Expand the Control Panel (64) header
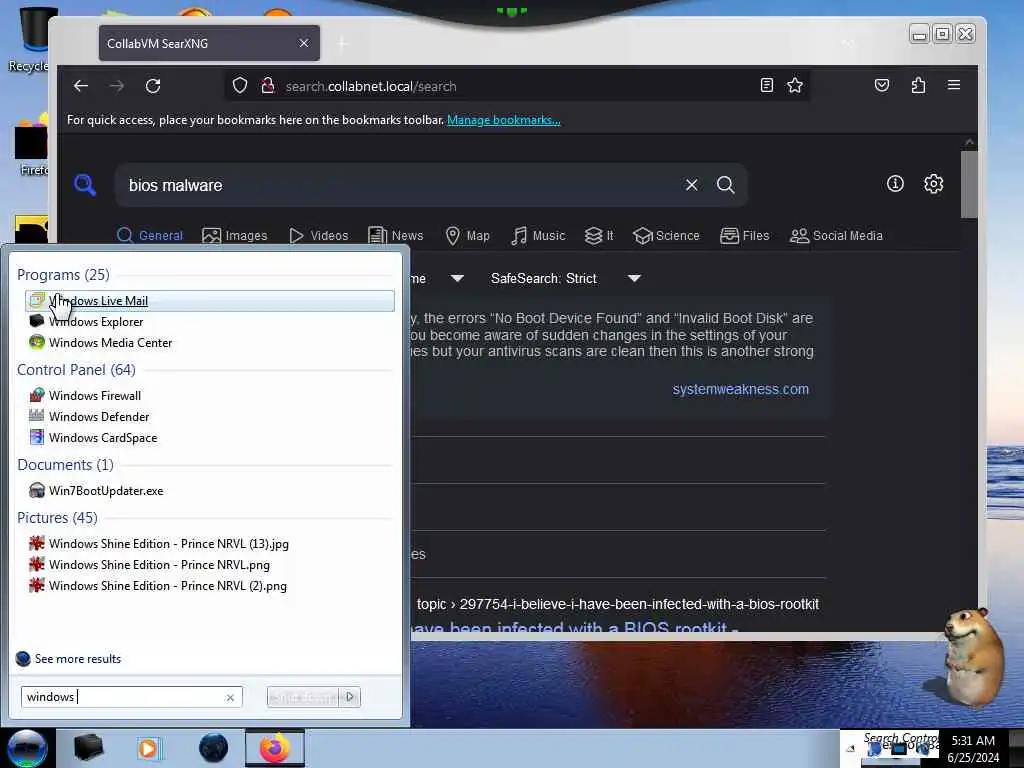The image size is (1024, 768). click(76, 370)
